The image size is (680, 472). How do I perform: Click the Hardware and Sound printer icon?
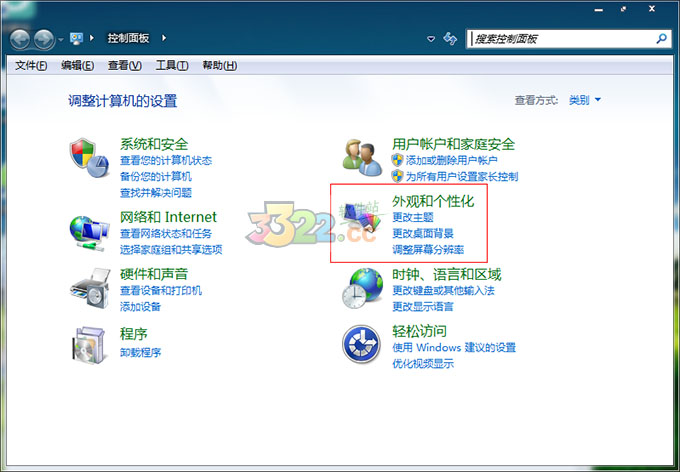pyautogui.click(x=90, y=288)
